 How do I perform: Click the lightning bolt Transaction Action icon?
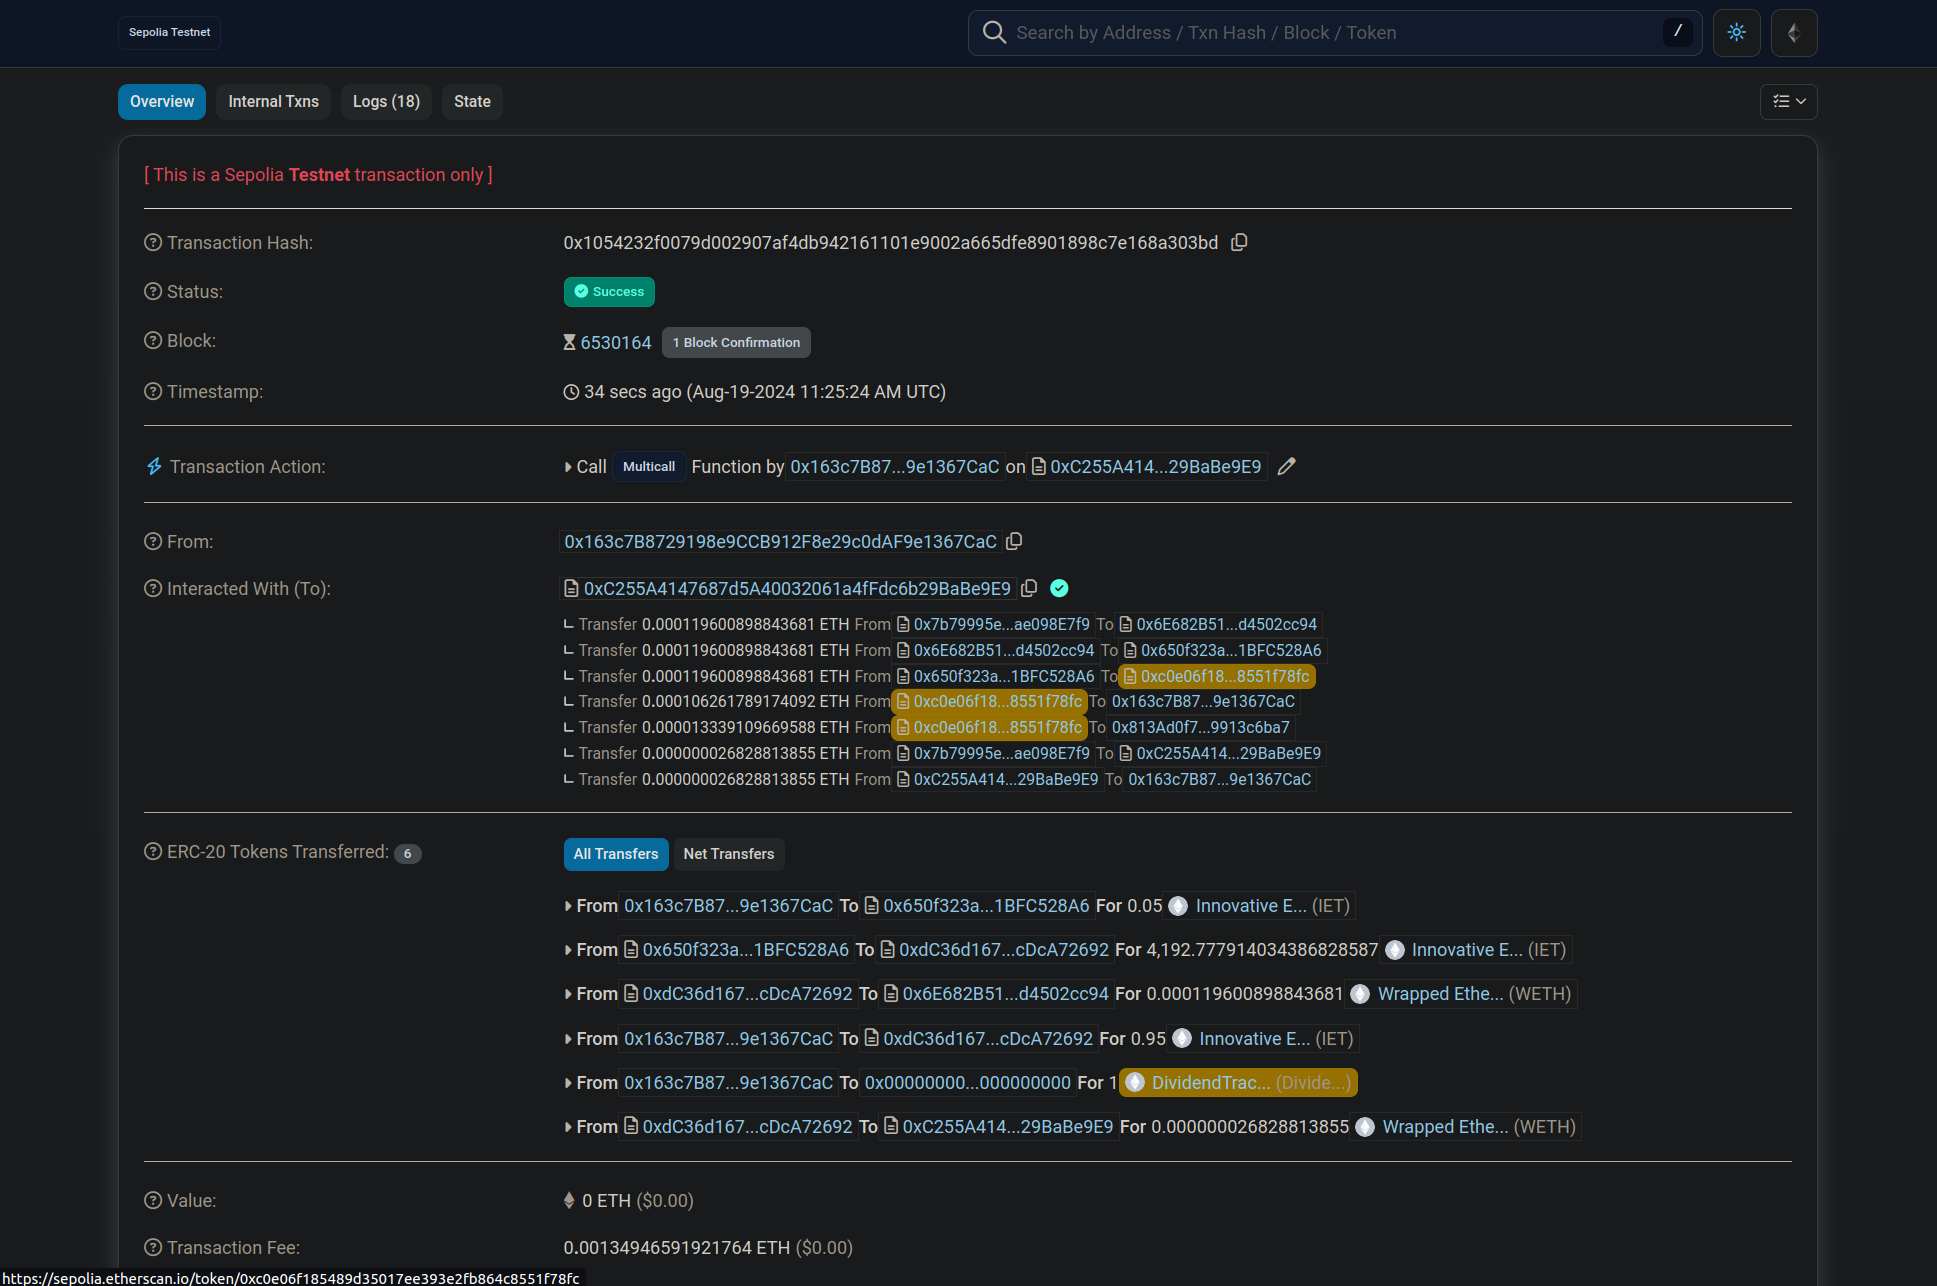[154, 466]
